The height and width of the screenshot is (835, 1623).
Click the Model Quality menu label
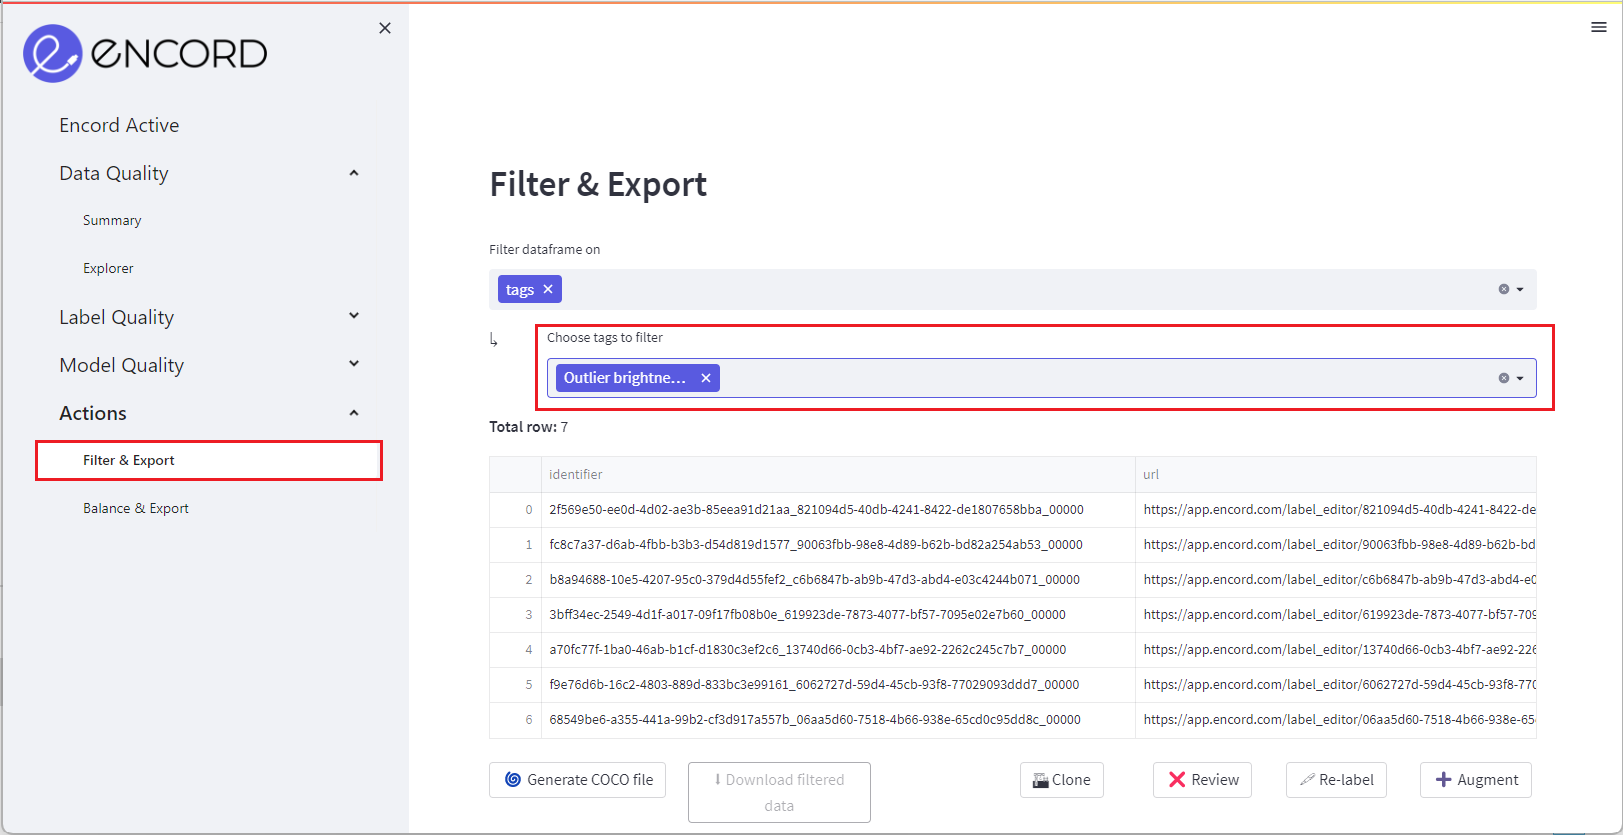click(121, 365)
